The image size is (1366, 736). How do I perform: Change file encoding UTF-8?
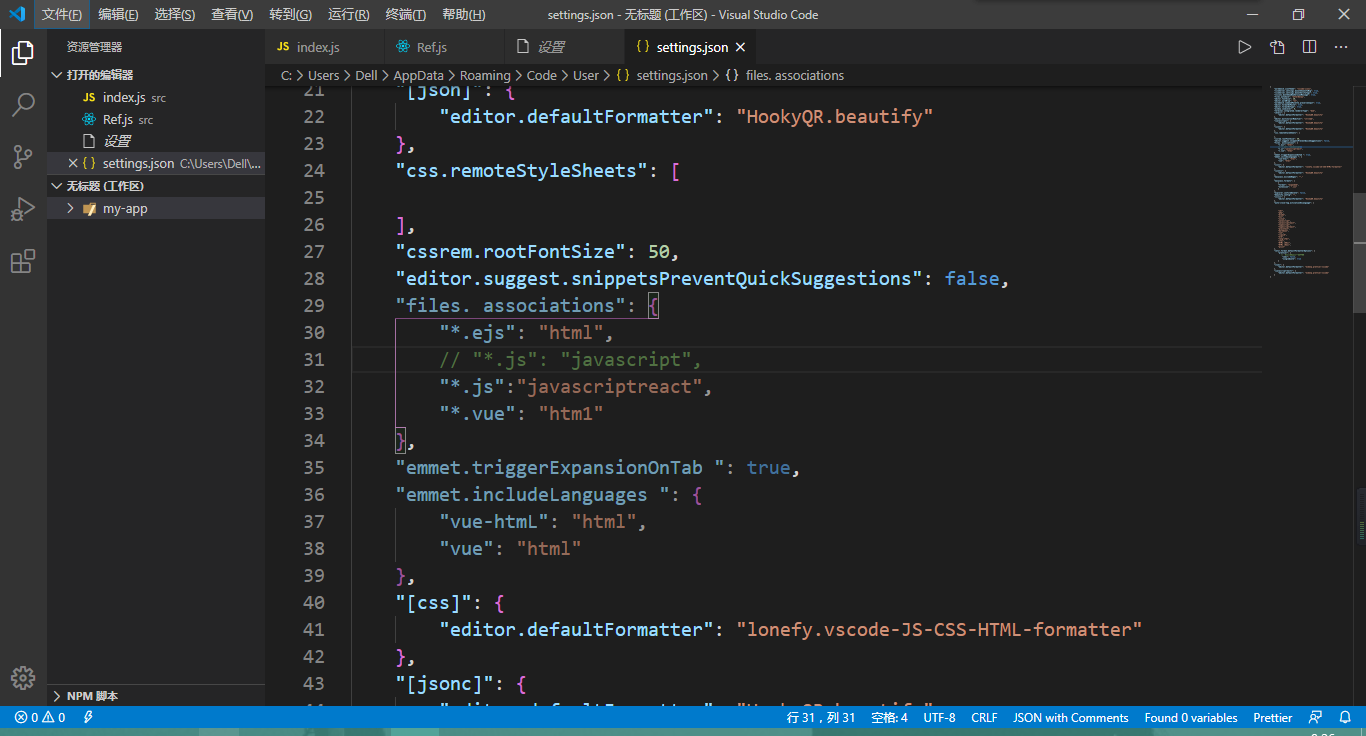939,718
